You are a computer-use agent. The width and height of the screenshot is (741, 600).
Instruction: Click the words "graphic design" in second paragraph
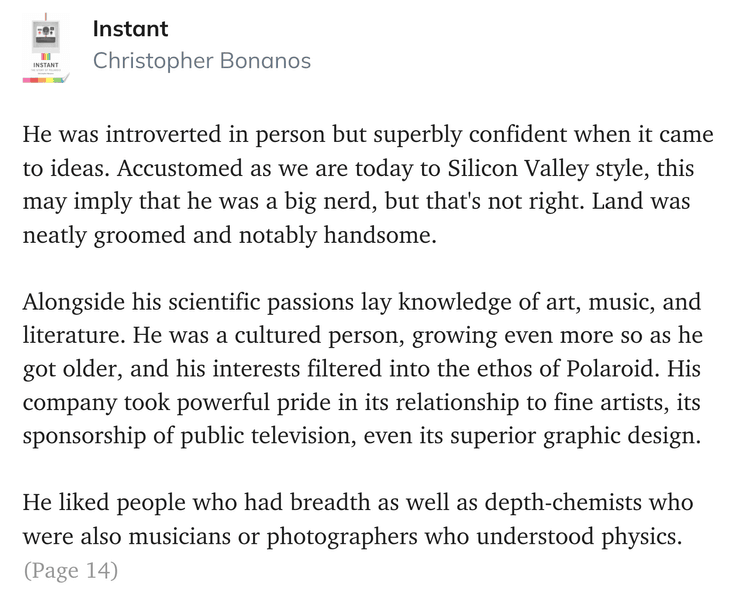[x=622, y=436]
